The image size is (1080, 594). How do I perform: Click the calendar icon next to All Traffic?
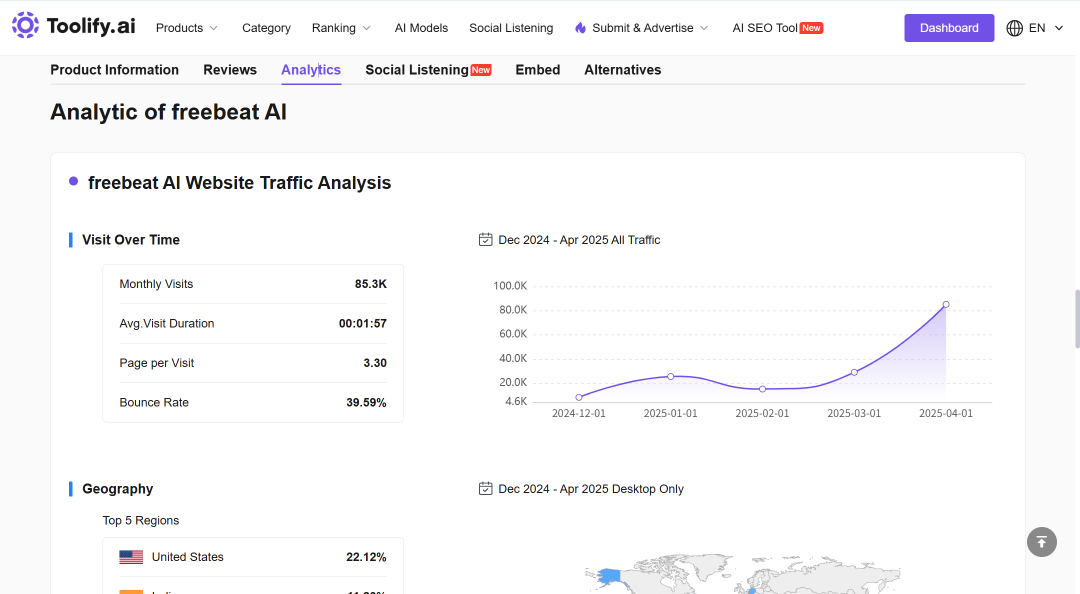486,240
